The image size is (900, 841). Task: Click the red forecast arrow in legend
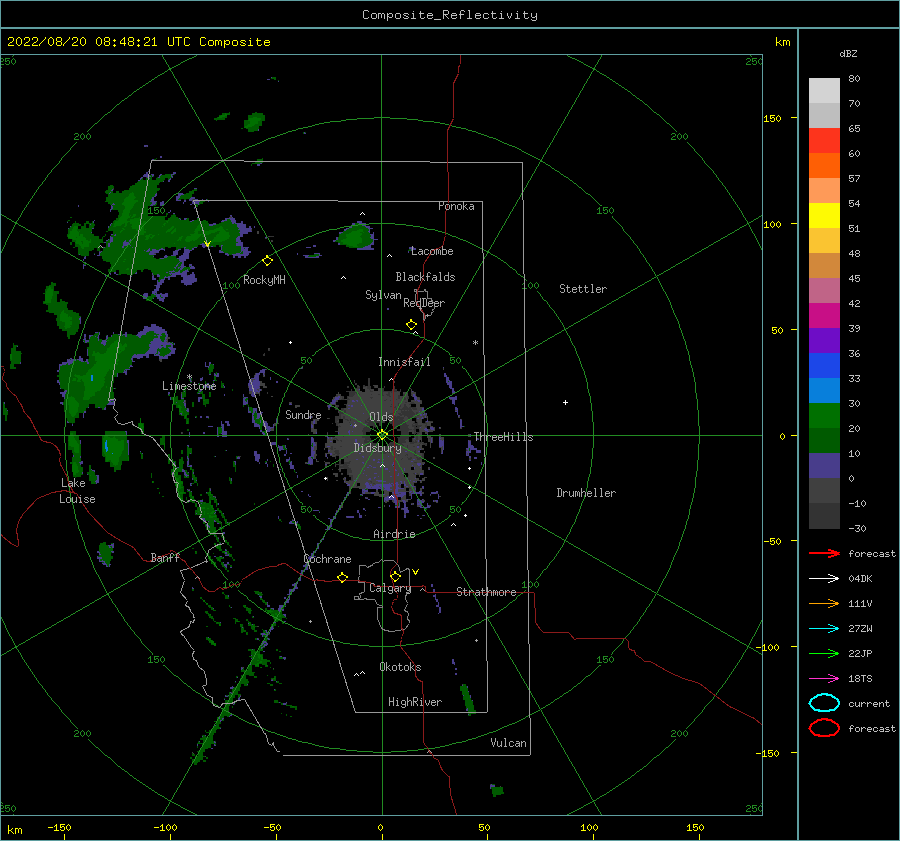pyautogui.click(x=824, y=553)
